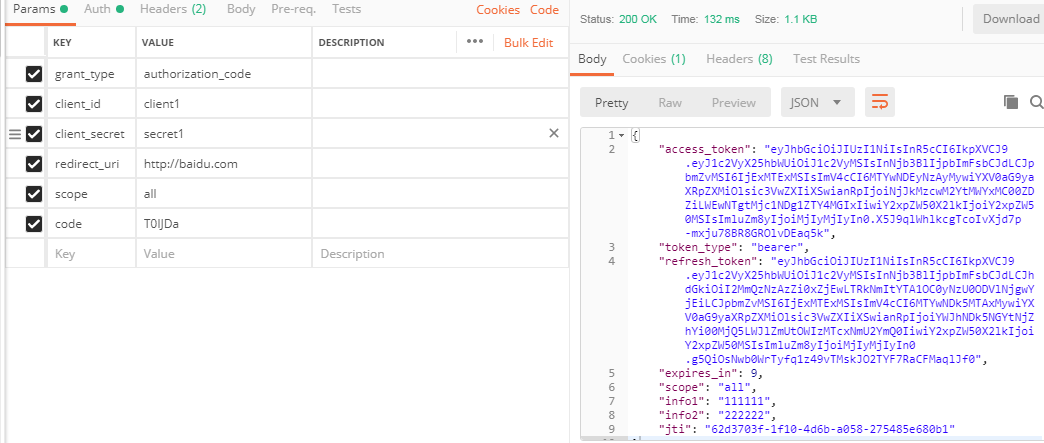Grab the client_secret row reorder handle

click(x=15, y=134)
